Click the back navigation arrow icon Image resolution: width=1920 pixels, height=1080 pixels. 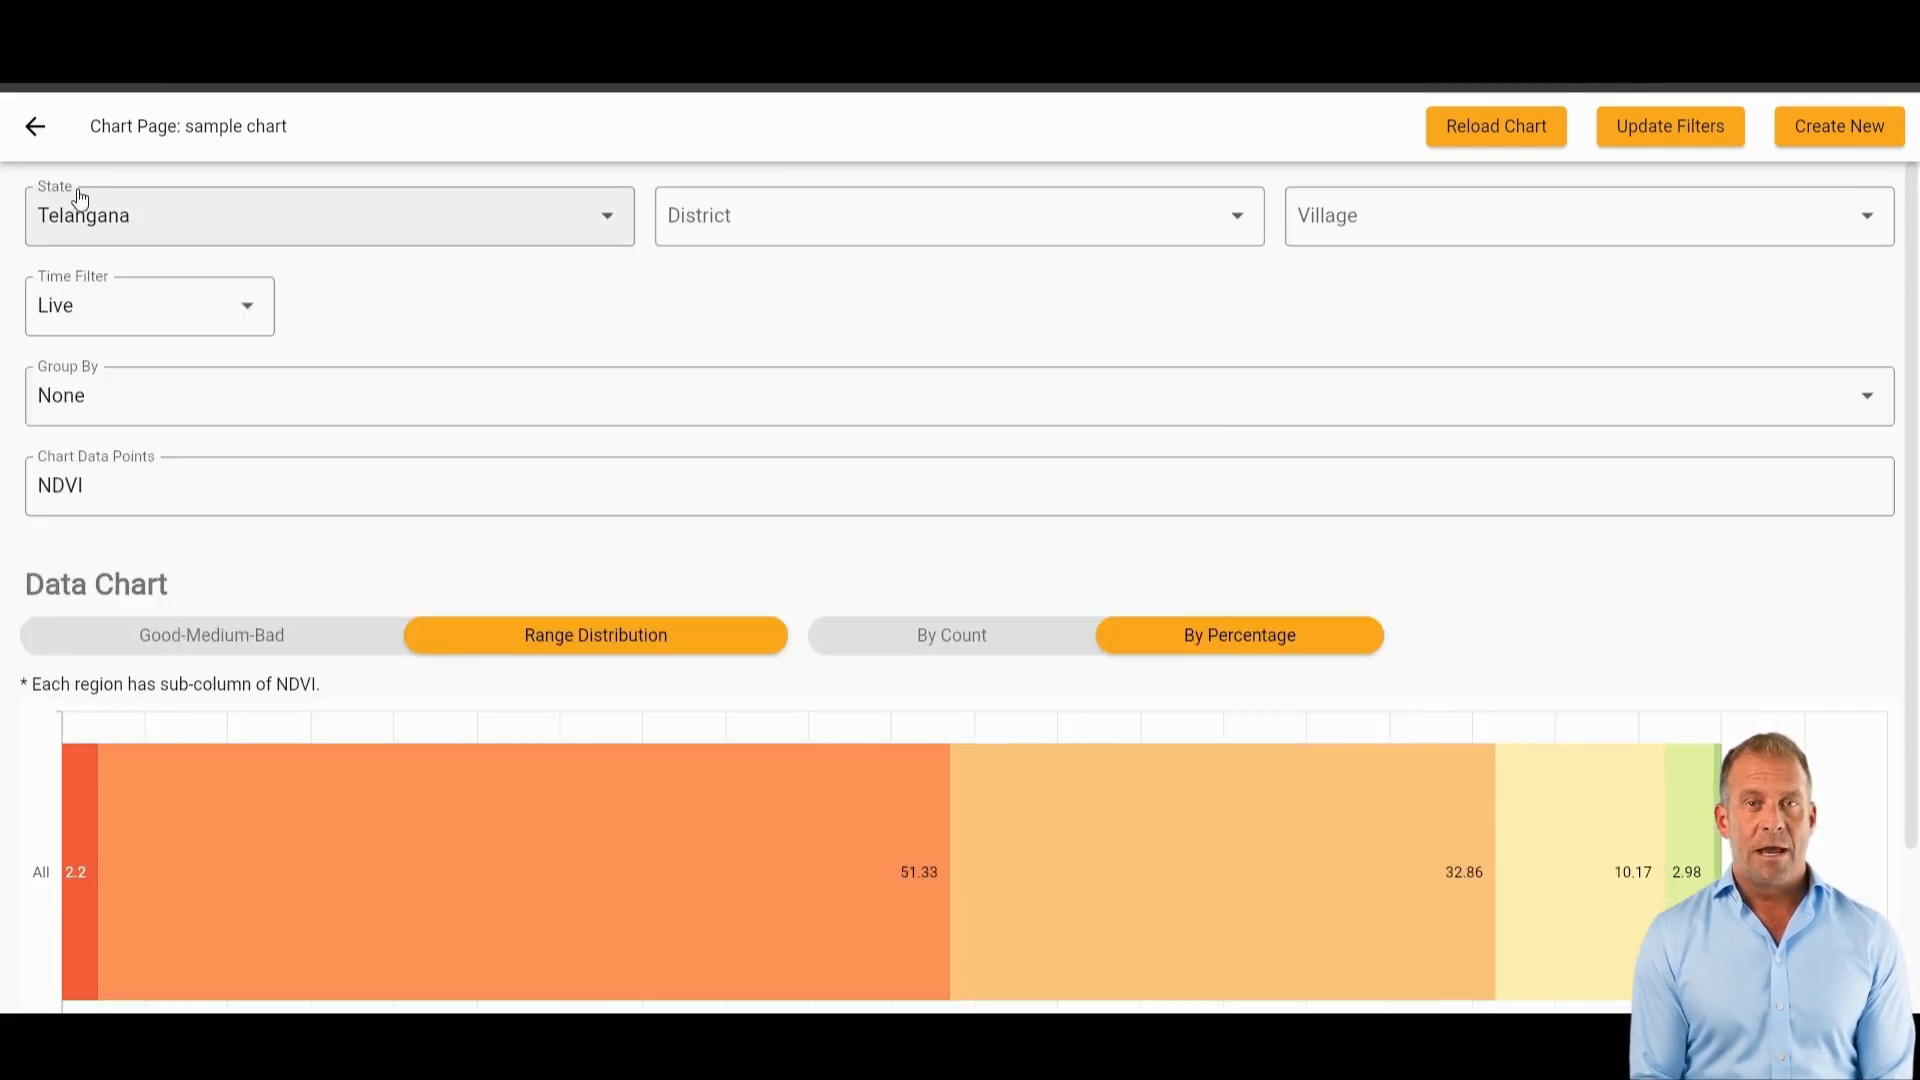[36, 125]
